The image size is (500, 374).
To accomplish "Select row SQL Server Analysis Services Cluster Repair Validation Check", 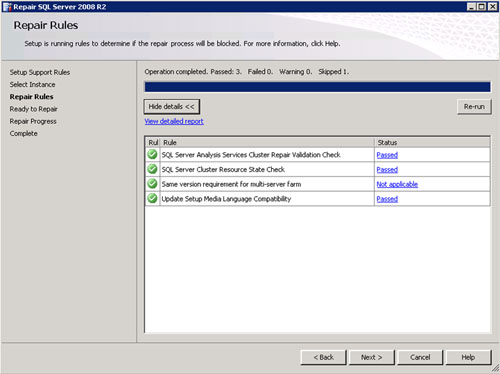I will pos(318,155).
